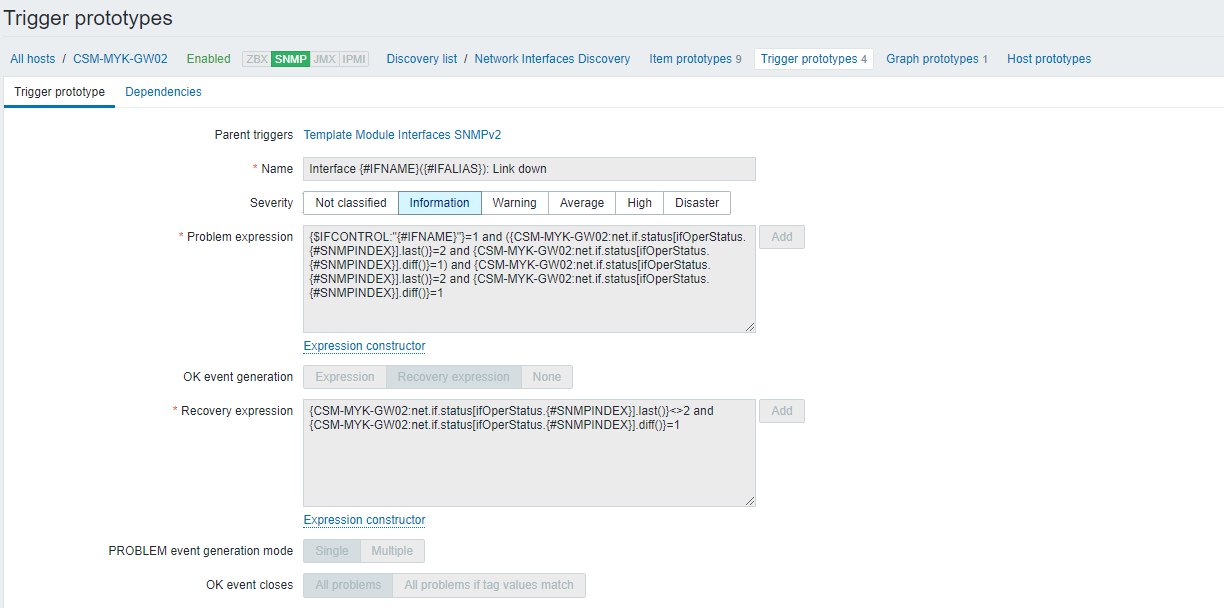Set severity to Information

click(440, 203)
